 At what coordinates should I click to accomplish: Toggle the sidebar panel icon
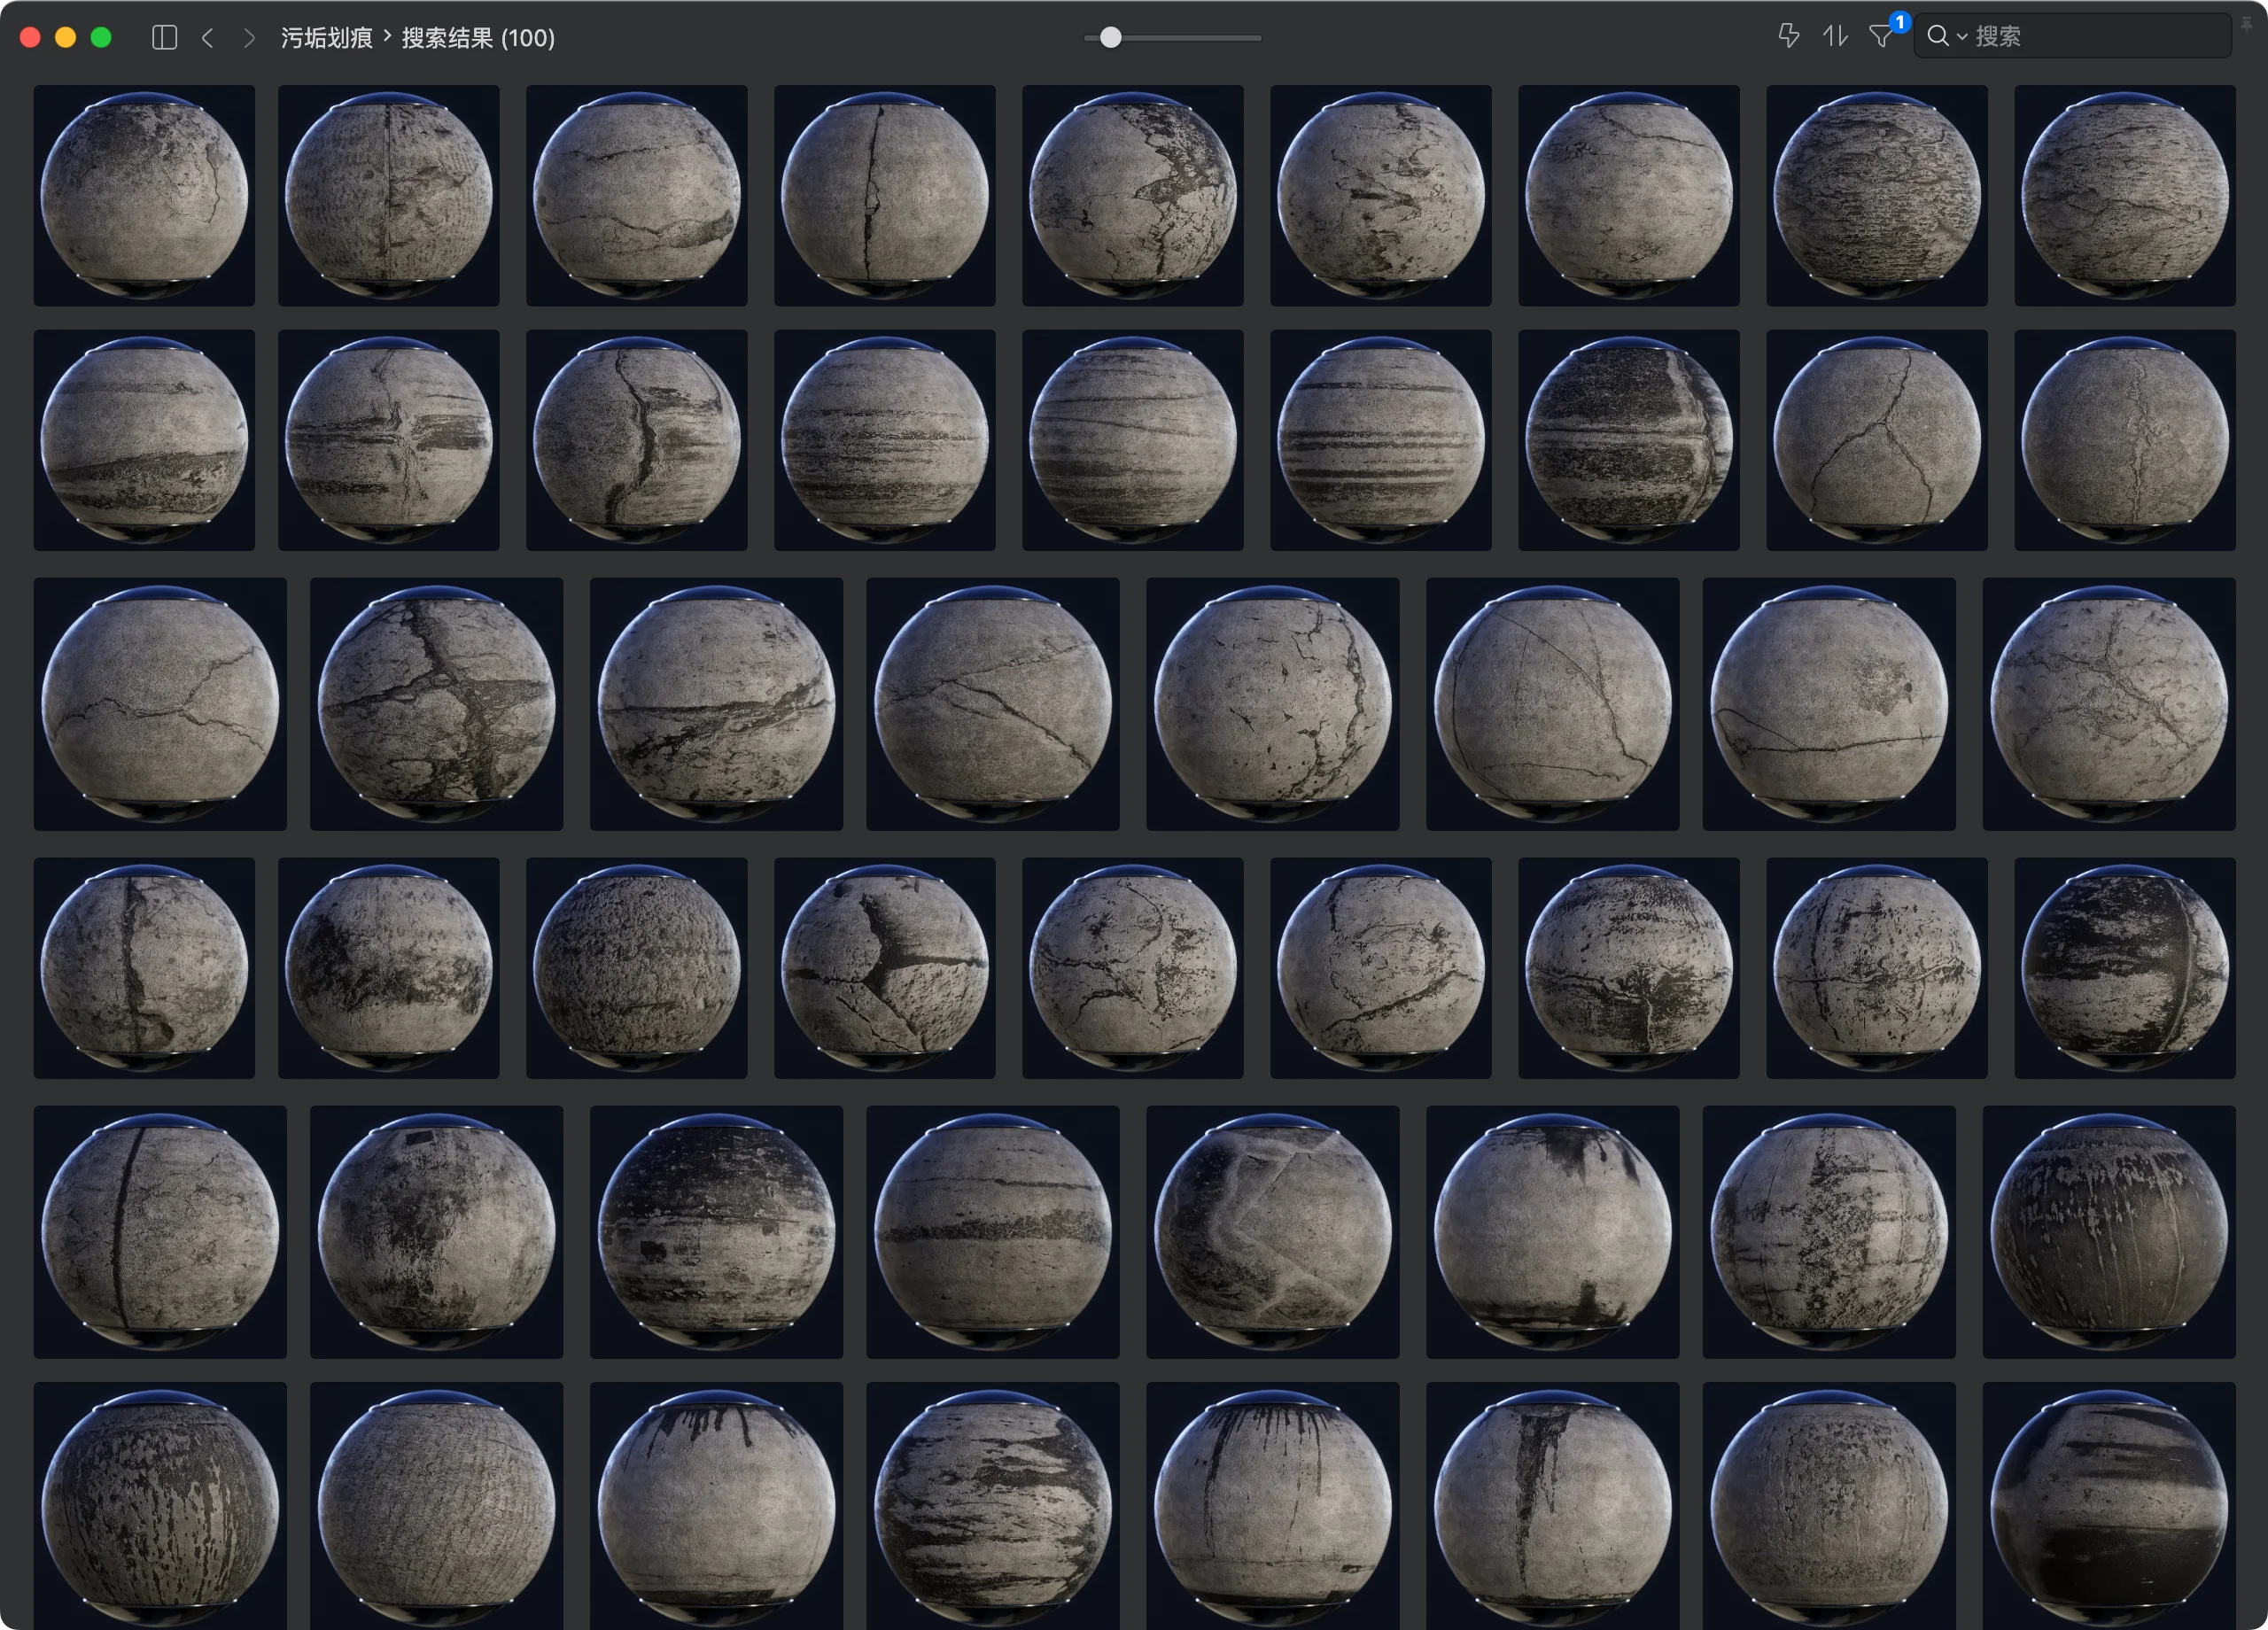[x=165, y=38]
